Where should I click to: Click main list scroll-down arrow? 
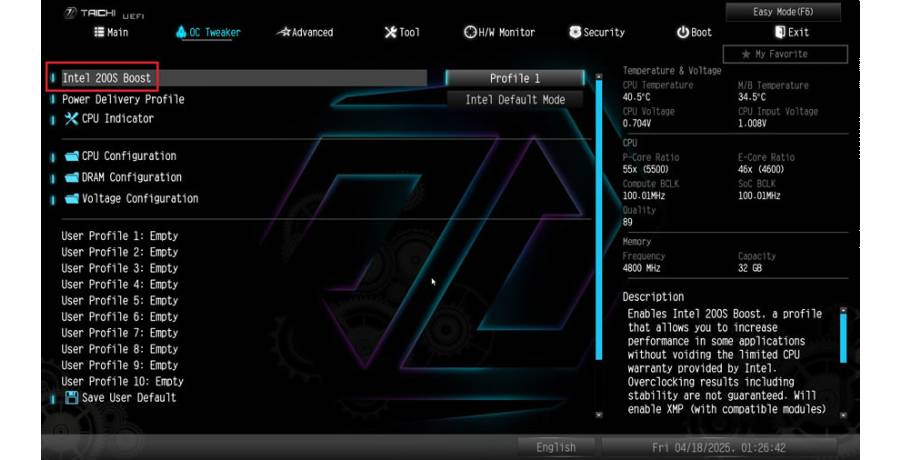pos(599,415)
